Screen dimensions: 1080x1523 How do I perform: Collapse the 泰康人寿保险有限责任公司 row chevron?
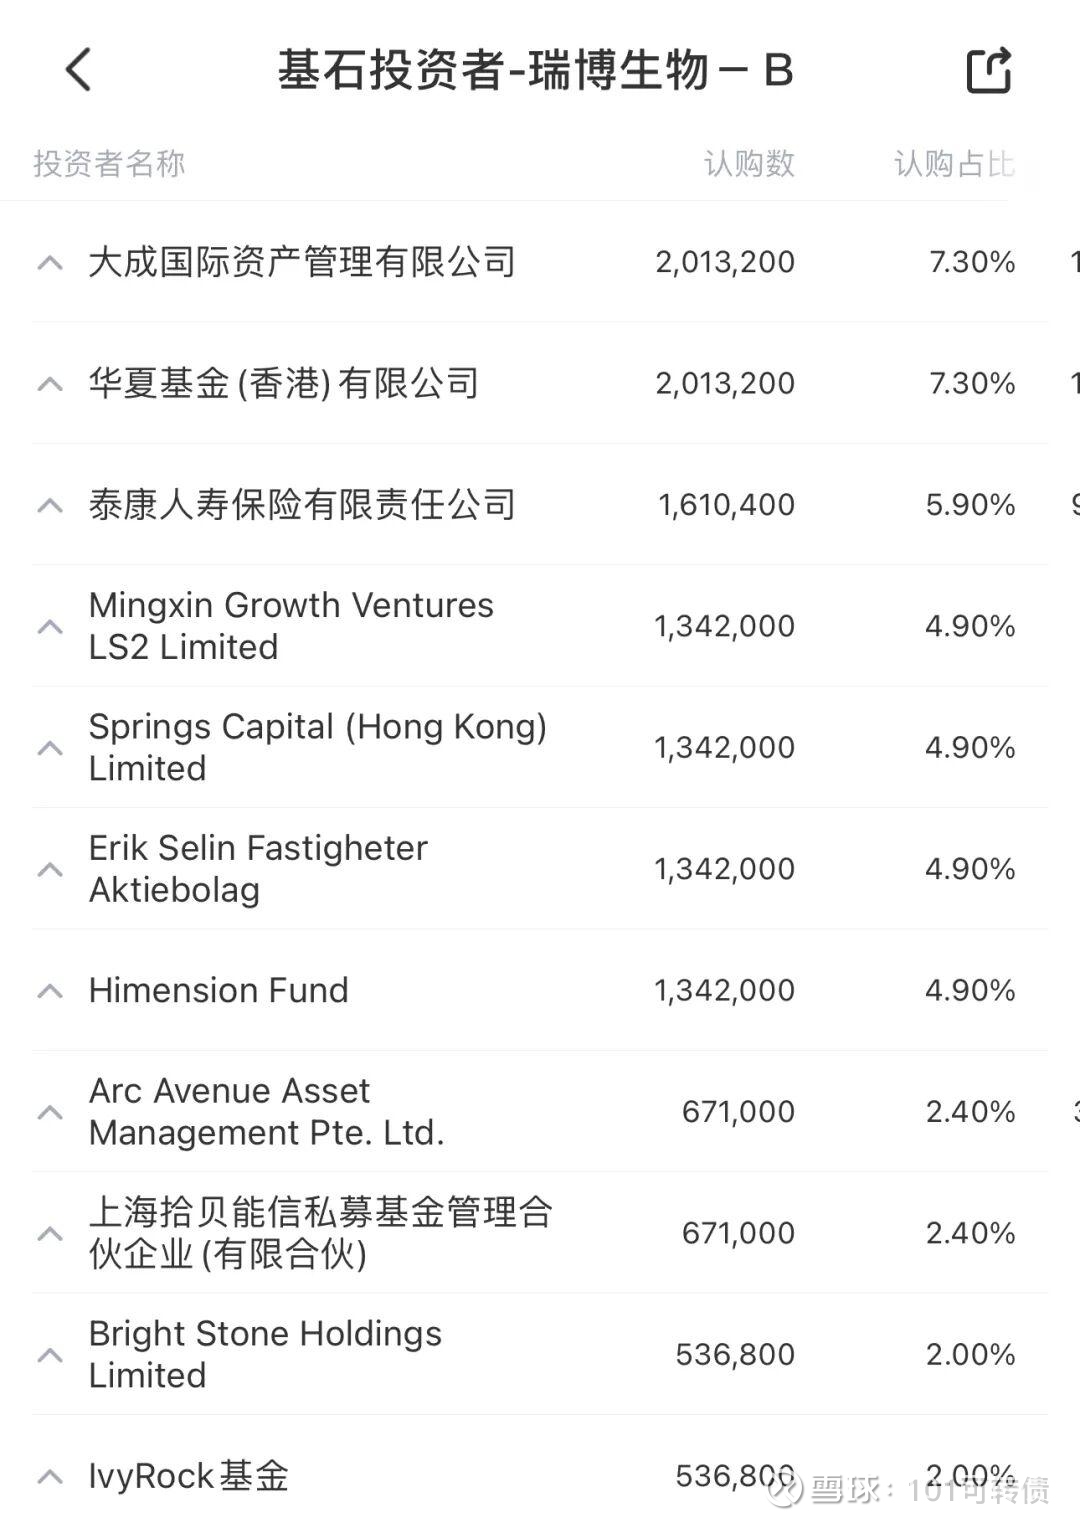(x=50, y=505)
